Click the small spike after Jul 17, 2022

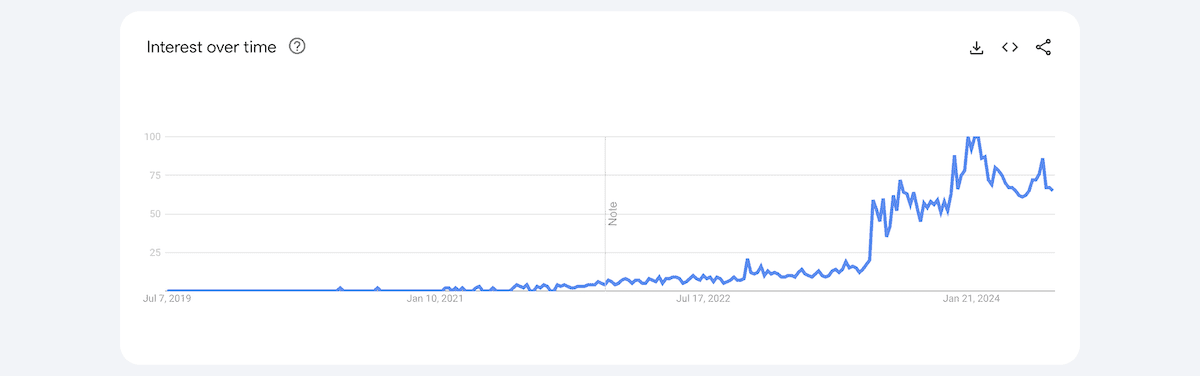(747, 260)
